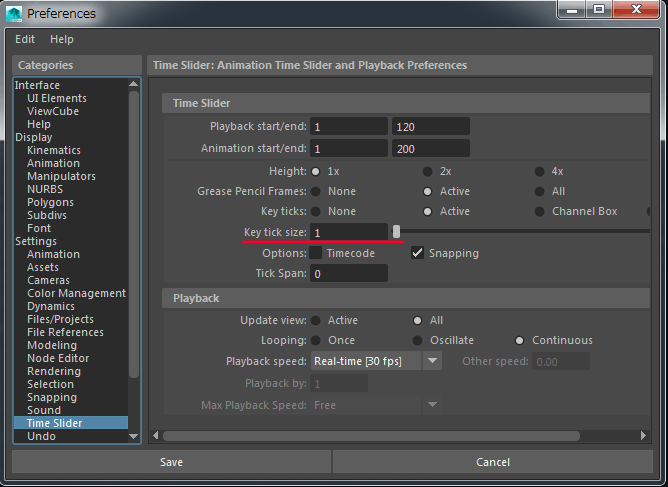Set Key ticks to Channel Box
The width and height of the screenshot is (668, 487).
540,211
